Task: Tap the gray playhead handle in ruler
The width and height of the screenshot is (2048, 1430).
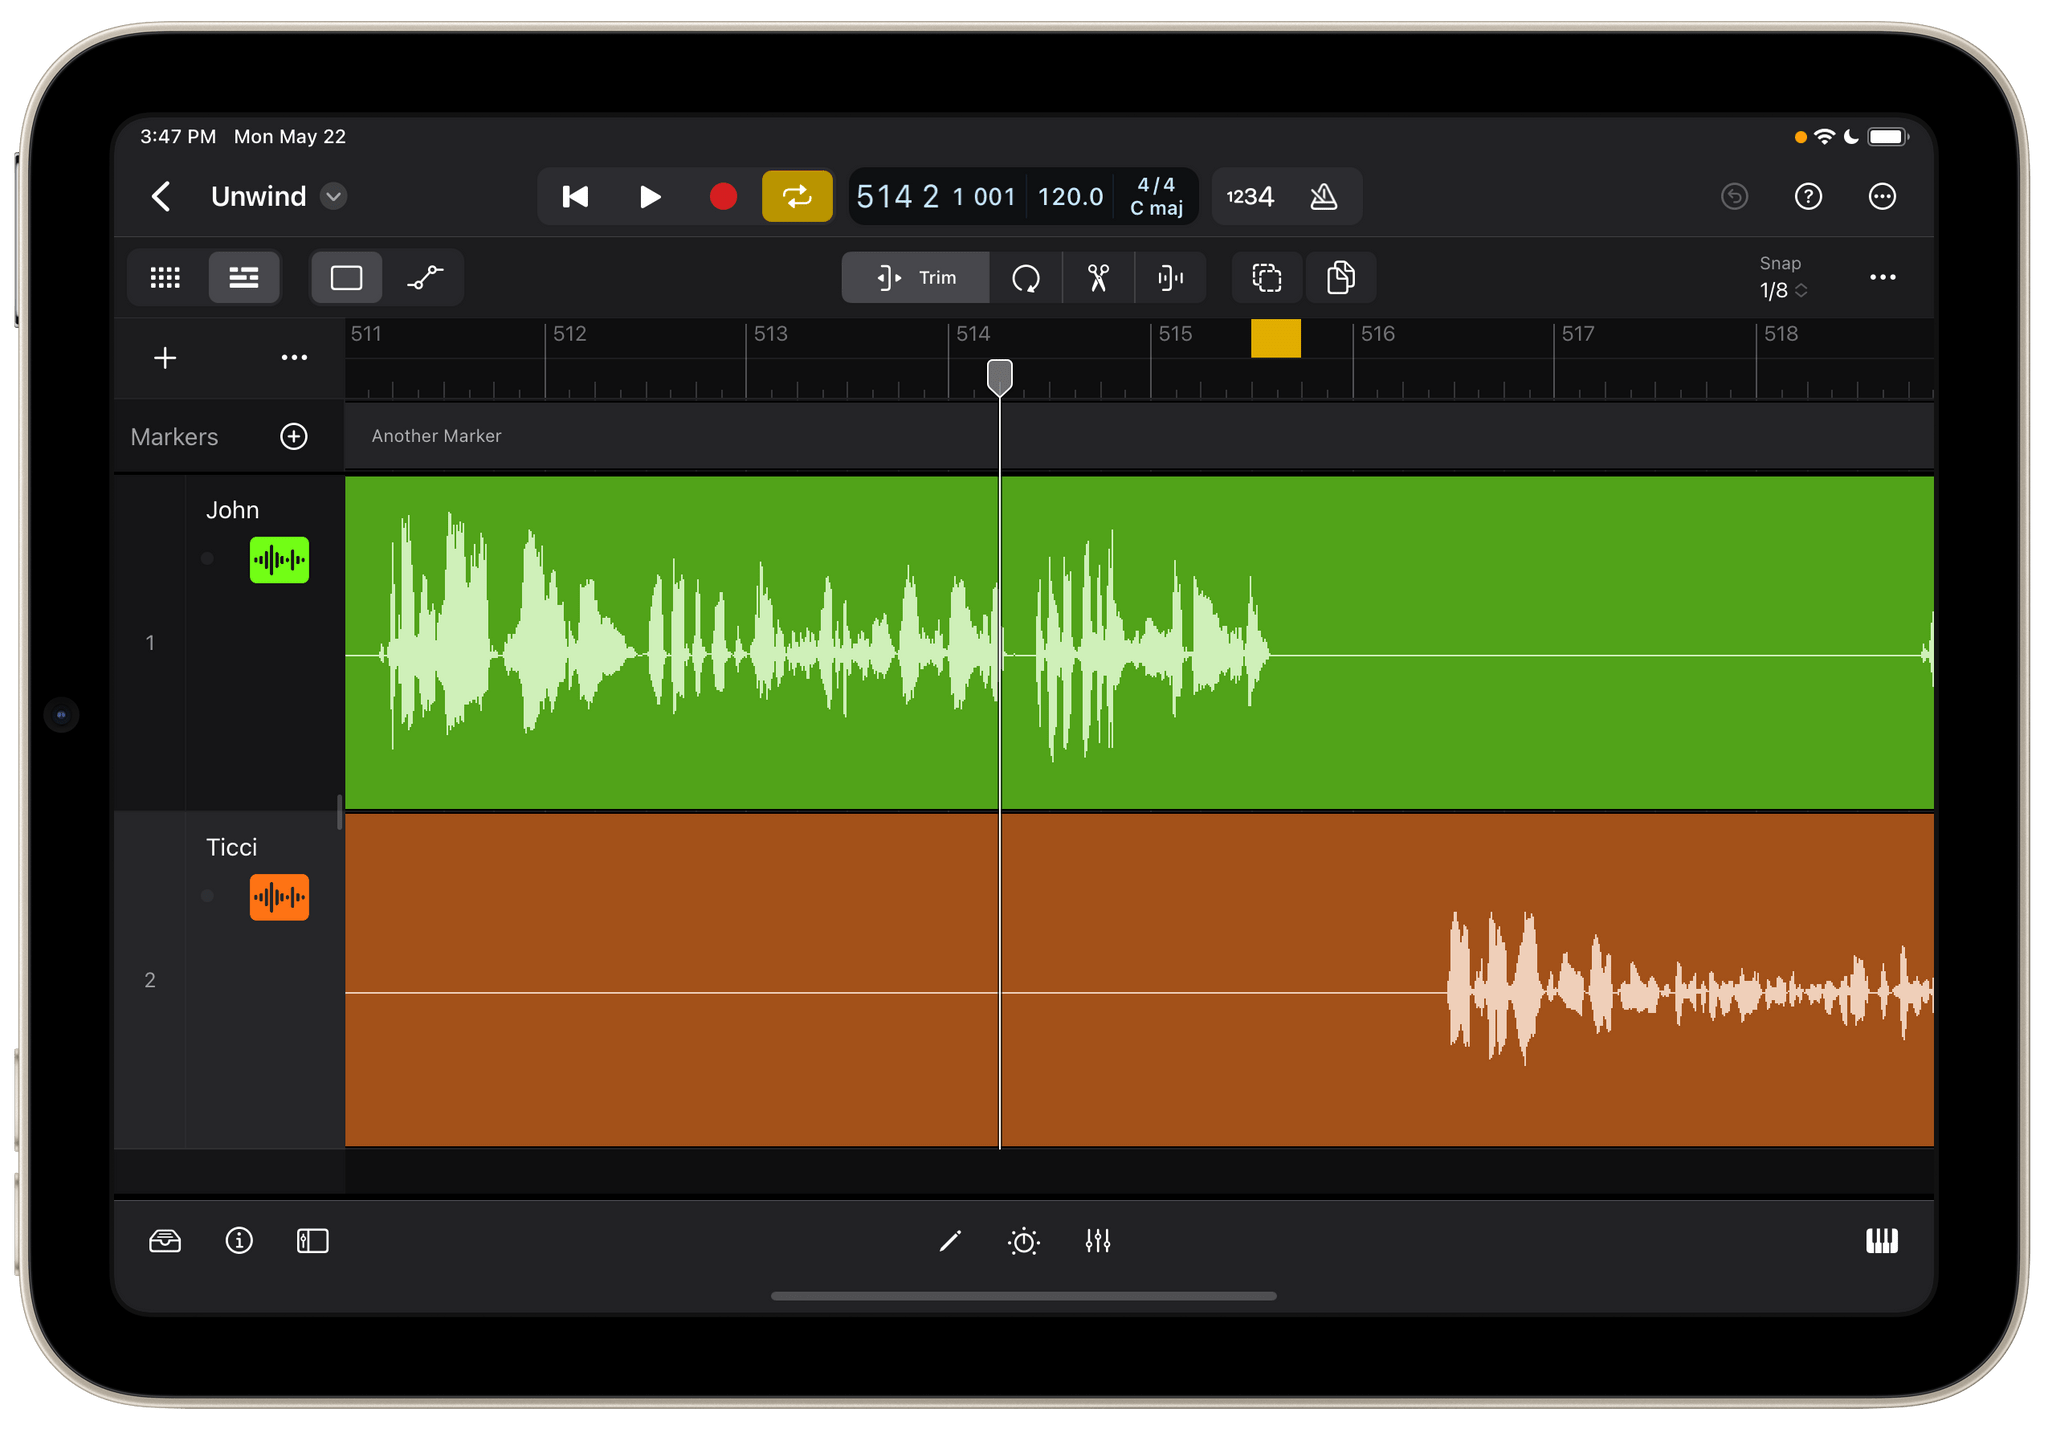Action: [x=1000, y=377]
